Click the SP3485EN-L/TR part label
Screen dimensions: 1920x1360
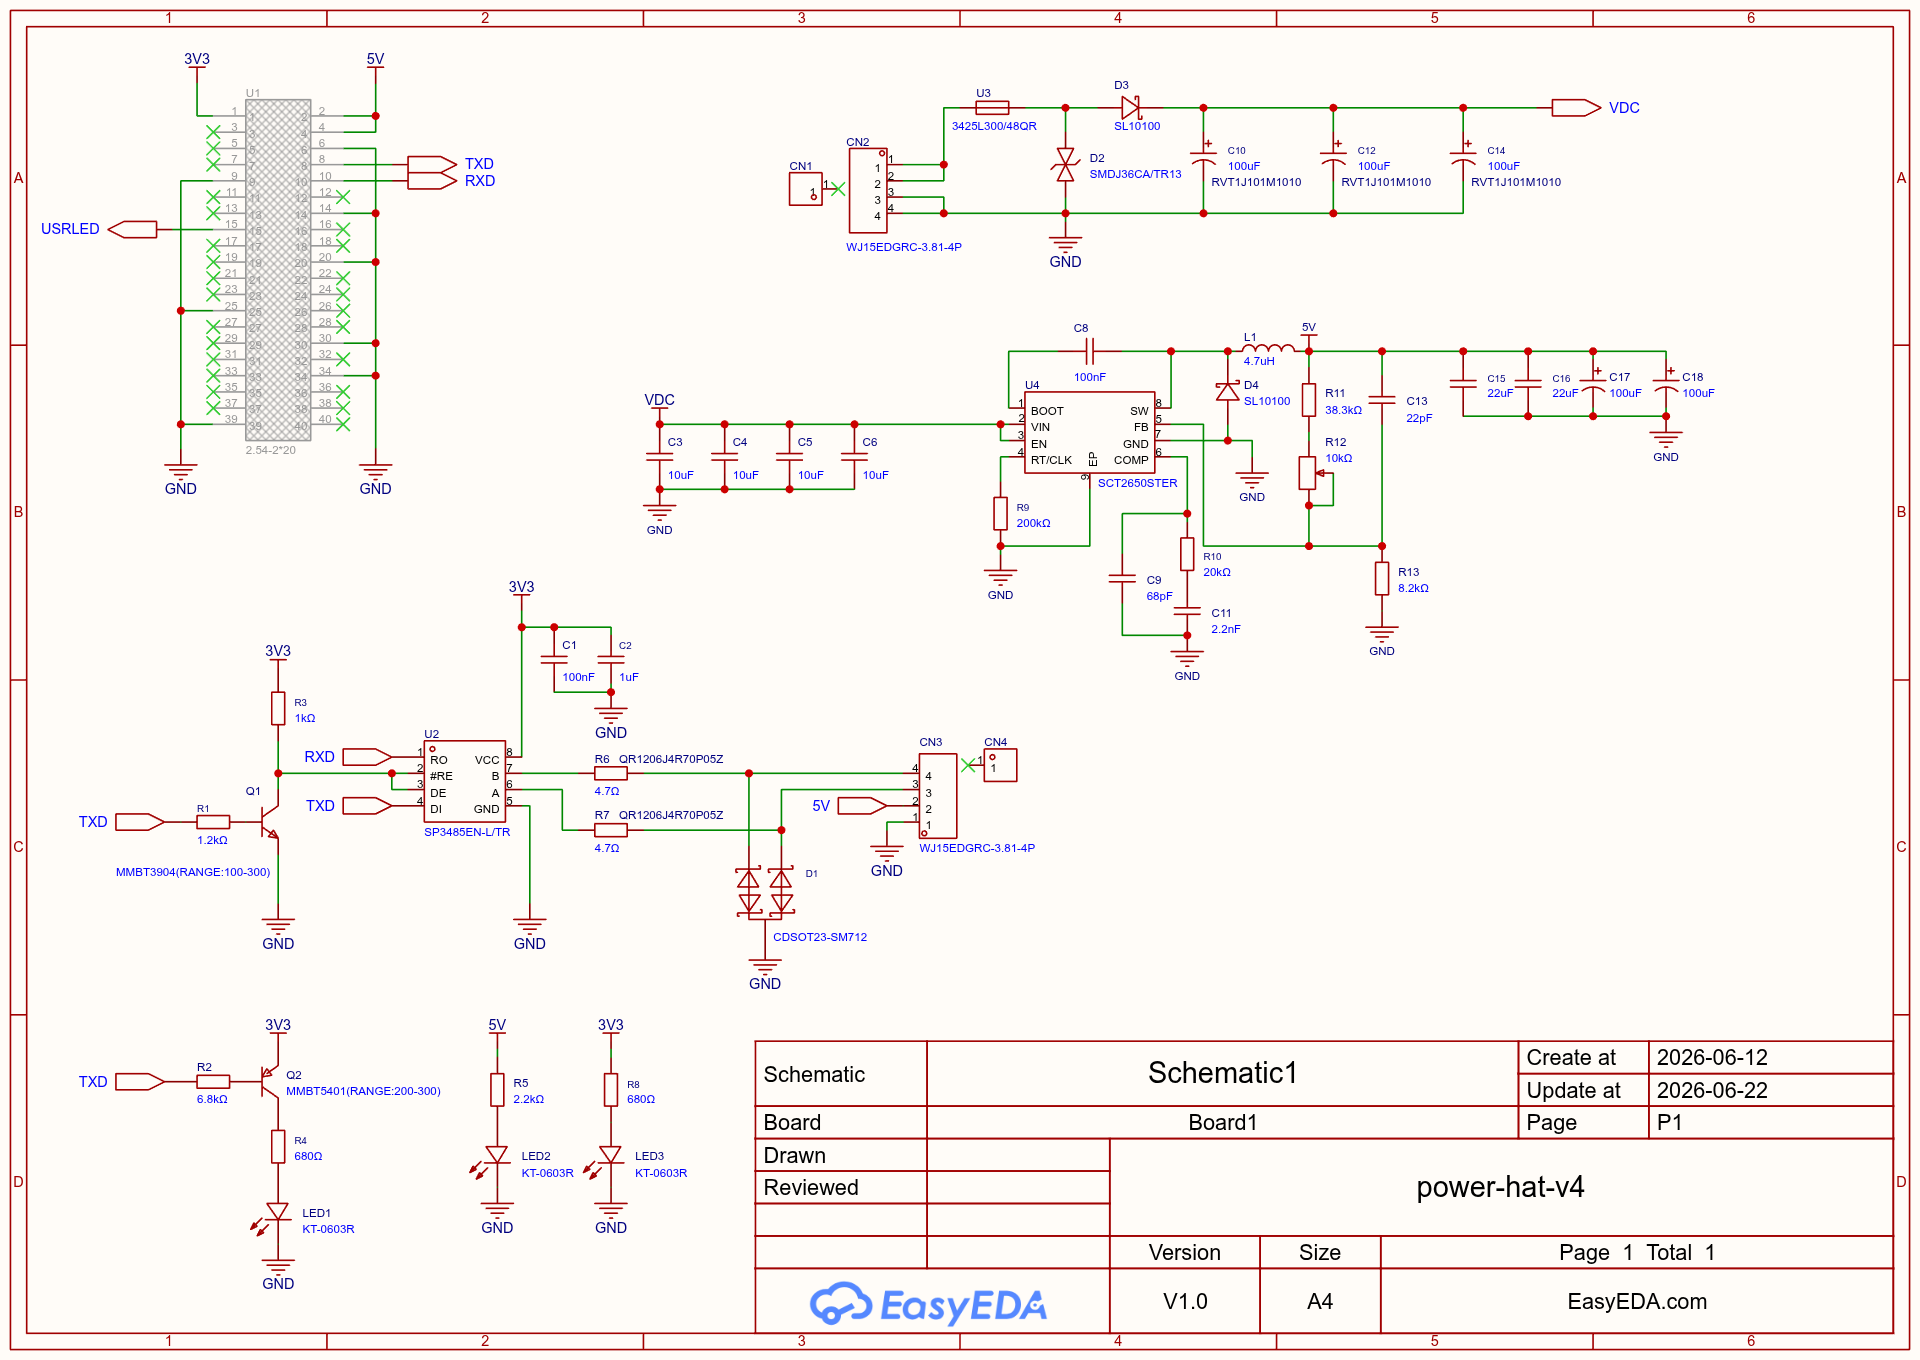click(467, 832)
